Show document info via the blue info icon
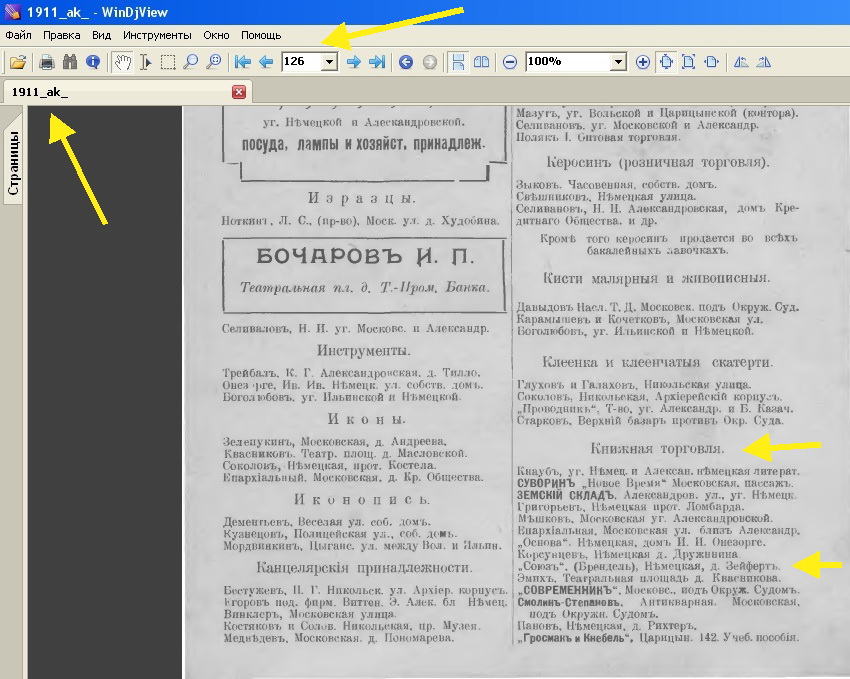 [x=93, y=62]
